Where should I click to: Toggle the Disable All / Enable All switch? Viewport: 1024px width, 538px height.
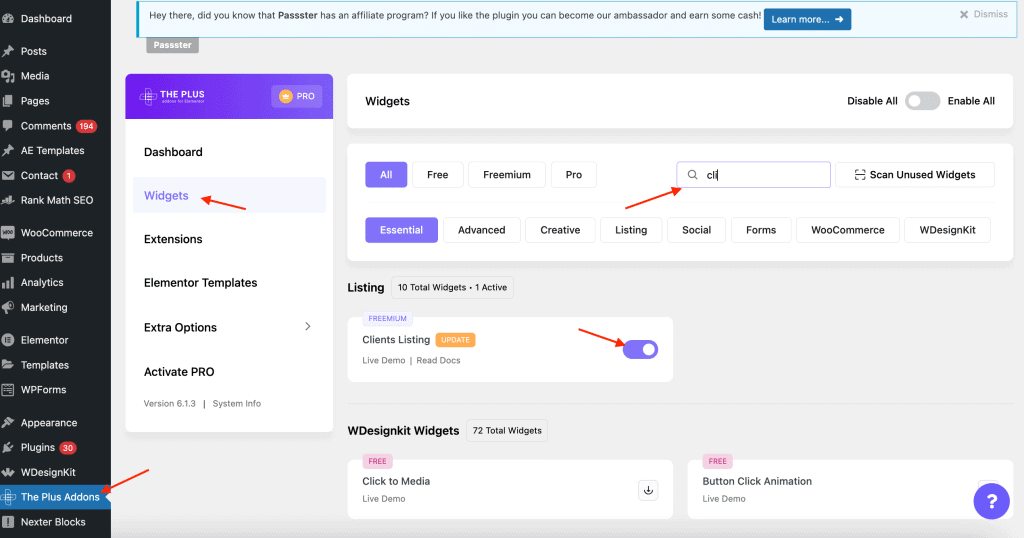922,101
